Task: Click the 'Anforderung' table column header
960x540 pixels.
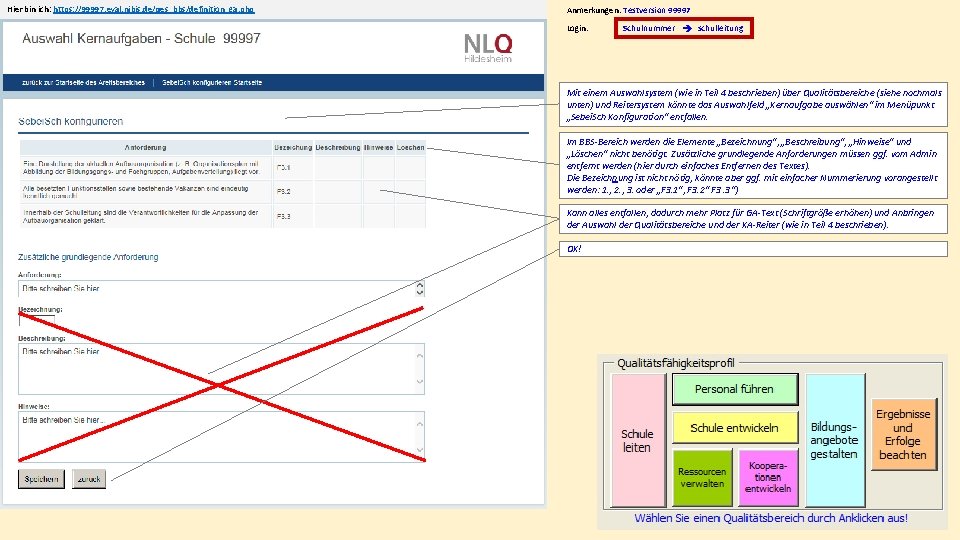Action: pyautogui.click(x=146, y=148)
